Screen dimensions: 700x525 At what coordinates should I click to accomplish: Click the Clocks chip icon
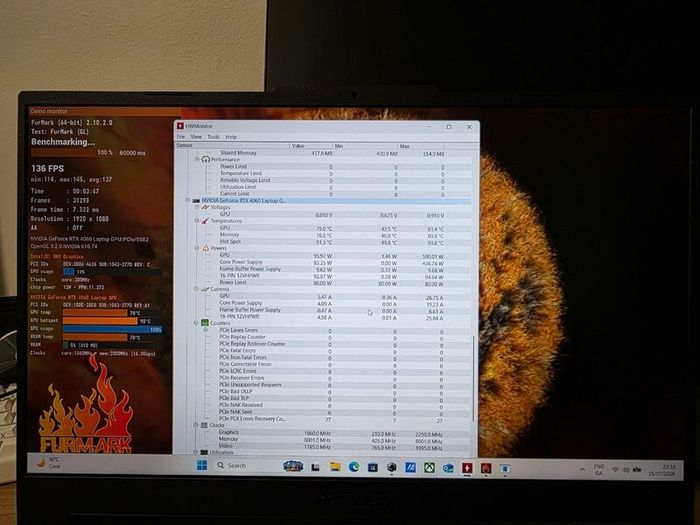pyautogui.click(x=204, y=425)
